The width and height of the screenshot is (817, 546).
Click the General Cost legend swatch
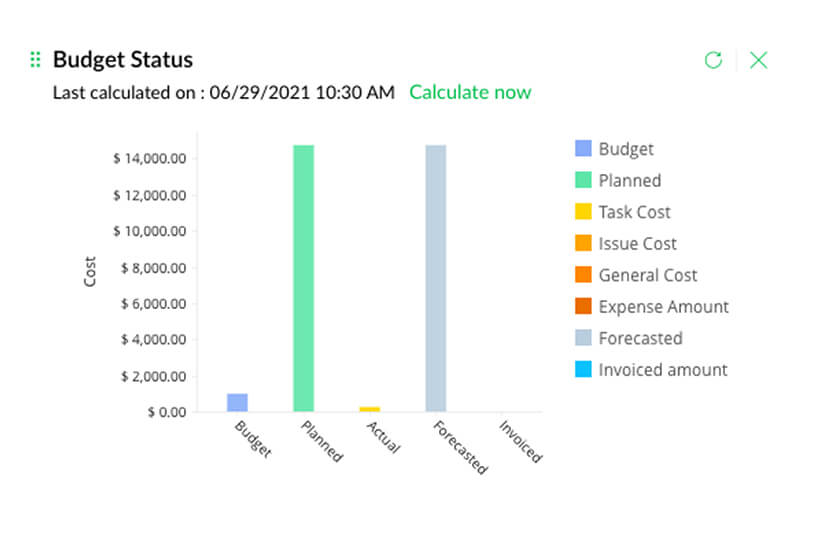pos(583,275)
